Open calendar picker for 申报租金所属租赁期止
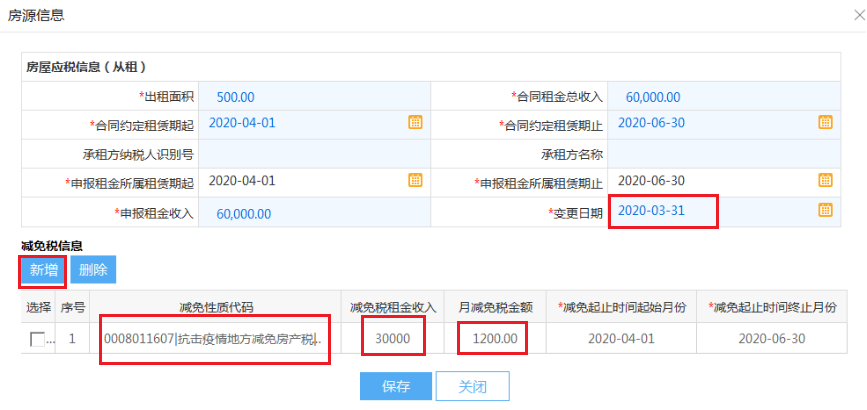This screenshot has width=867, height=410. pos(825,180)
